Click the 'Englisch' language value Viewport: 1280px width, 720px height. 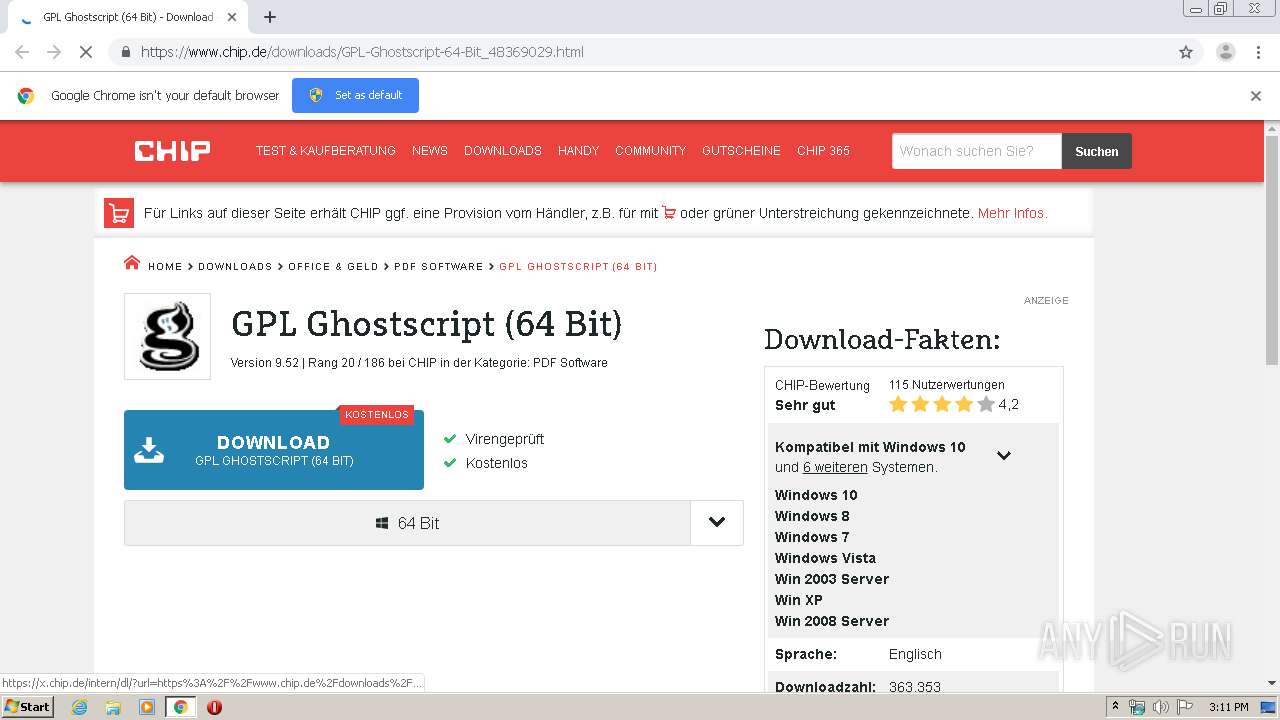915,654
